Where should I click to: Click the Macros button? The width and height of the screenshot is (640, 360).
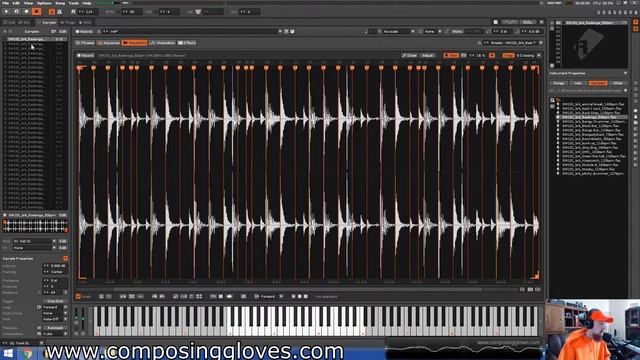(x=84, y=31)
